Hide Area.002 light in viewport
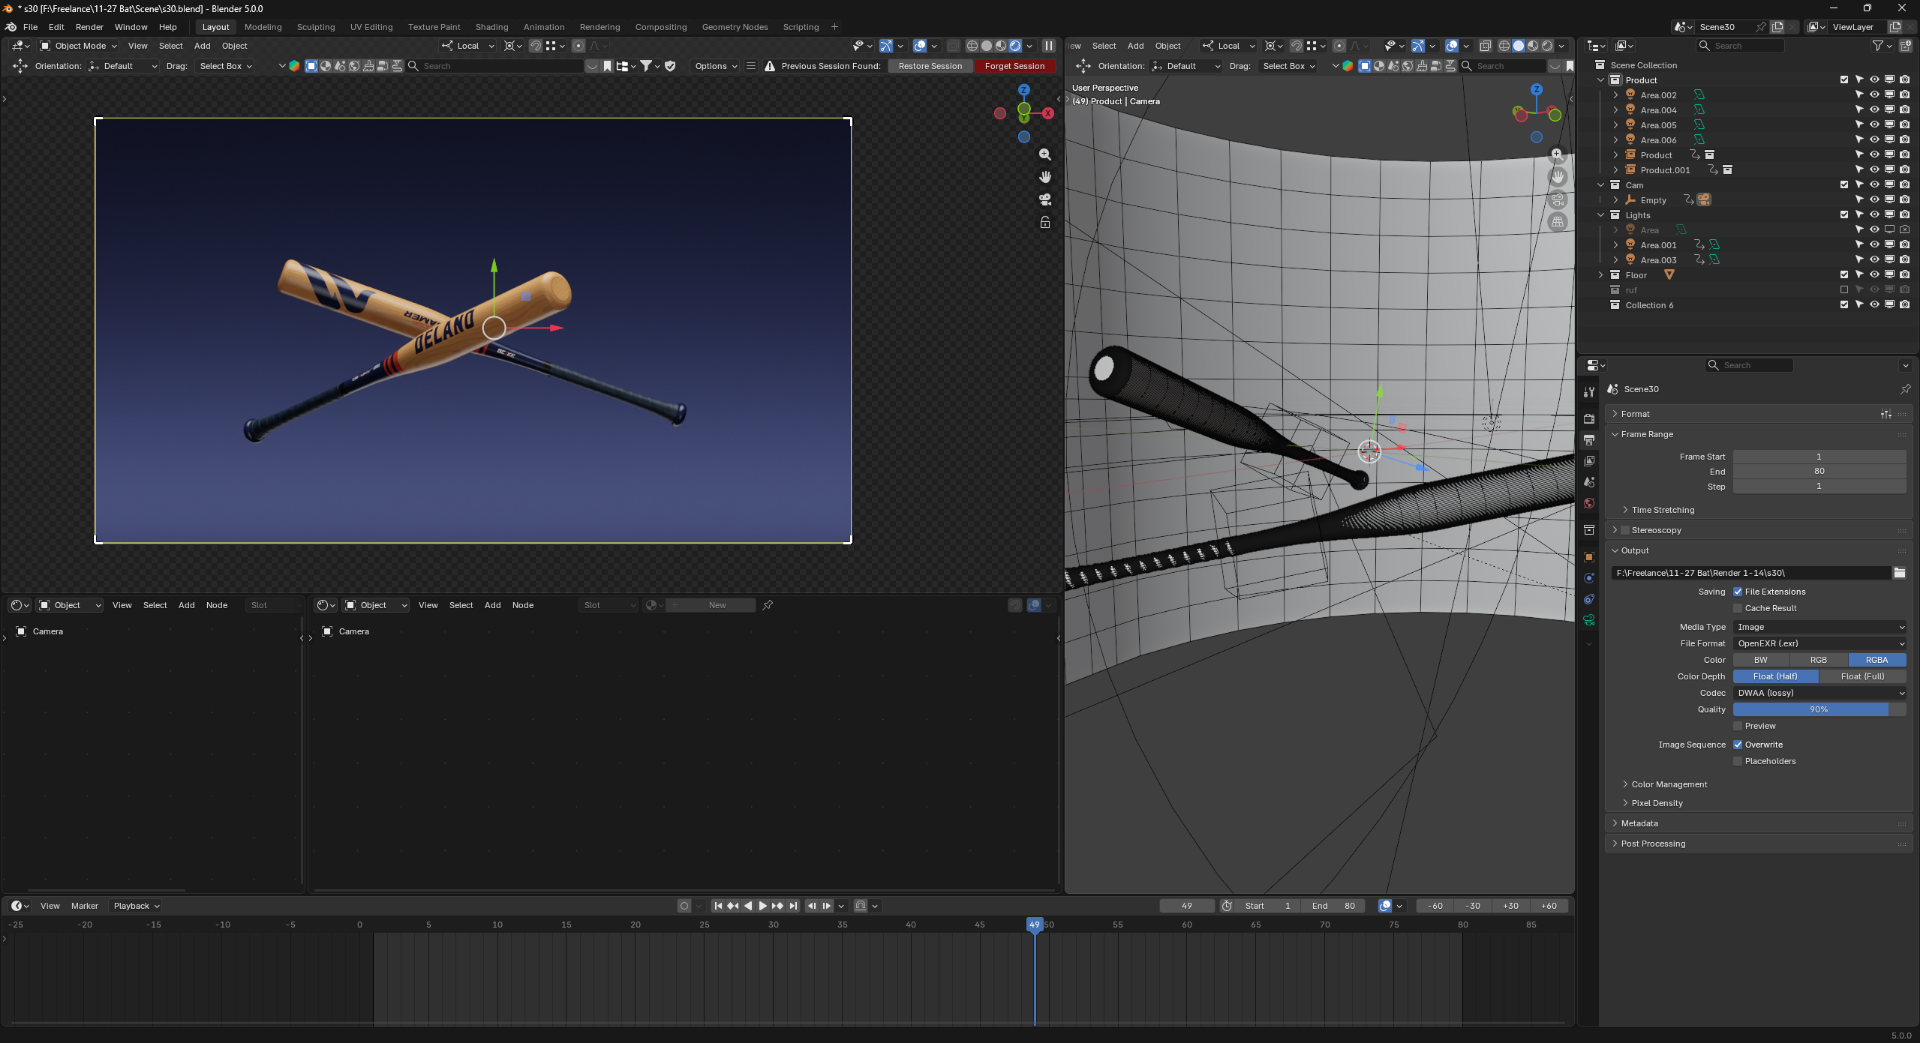 click(1874, 95)
